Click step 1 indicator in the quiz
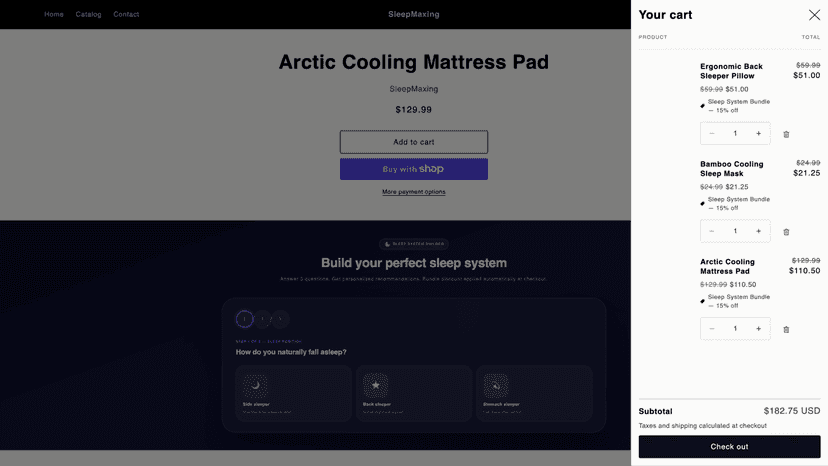This screenshot has height=466, width=828. coord(244,319)
